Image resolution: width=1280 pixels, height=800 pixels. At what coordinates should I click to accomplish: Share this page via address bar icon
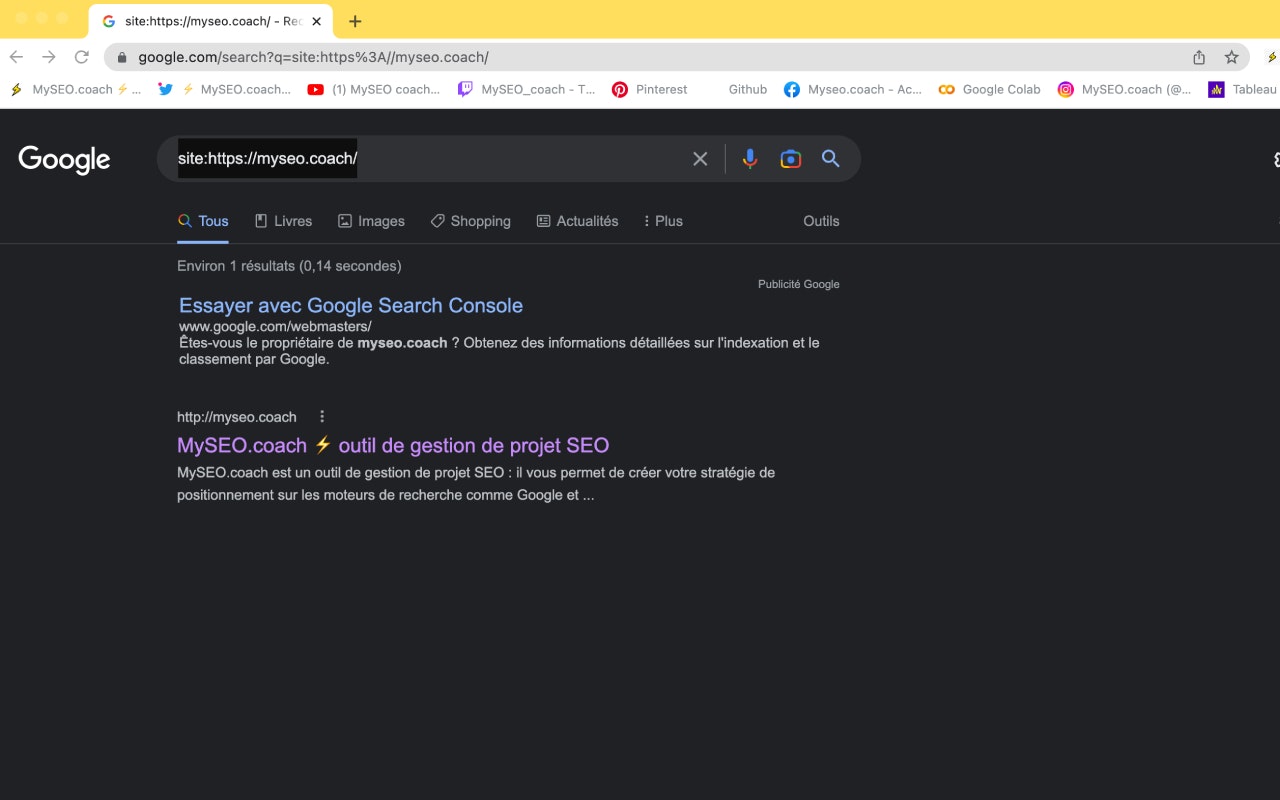click(1199, 57)
